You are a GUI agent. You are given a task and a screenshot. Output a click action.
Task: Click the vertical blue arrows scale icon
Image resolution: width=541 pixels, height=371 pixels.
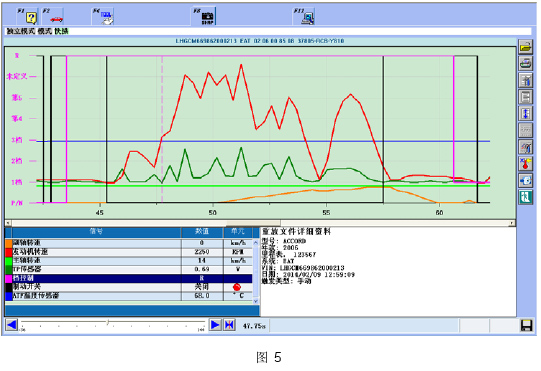tap(525, 114)
